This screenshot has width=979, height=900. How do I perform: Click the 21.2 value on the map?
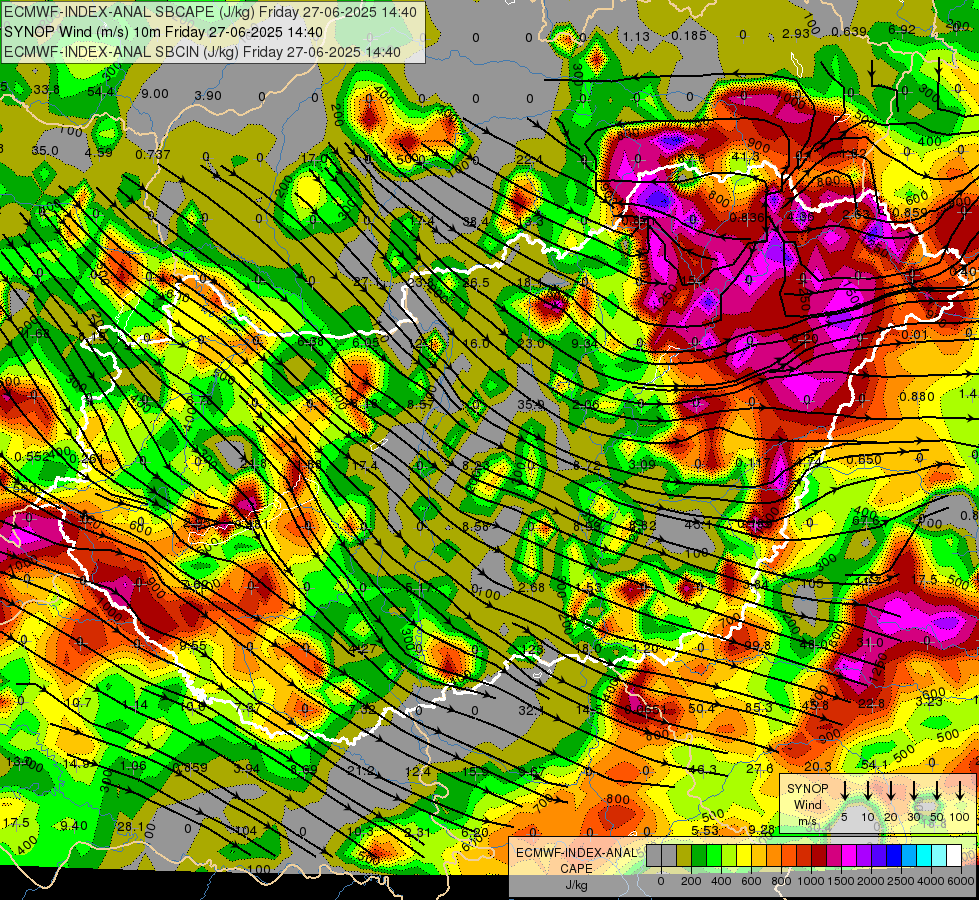point(362,771)
